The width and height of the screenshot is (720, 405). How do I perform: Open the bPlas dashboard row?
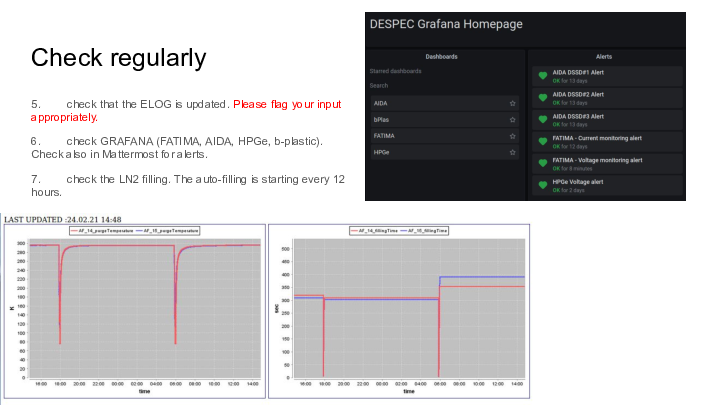click(x=445, y=120)
